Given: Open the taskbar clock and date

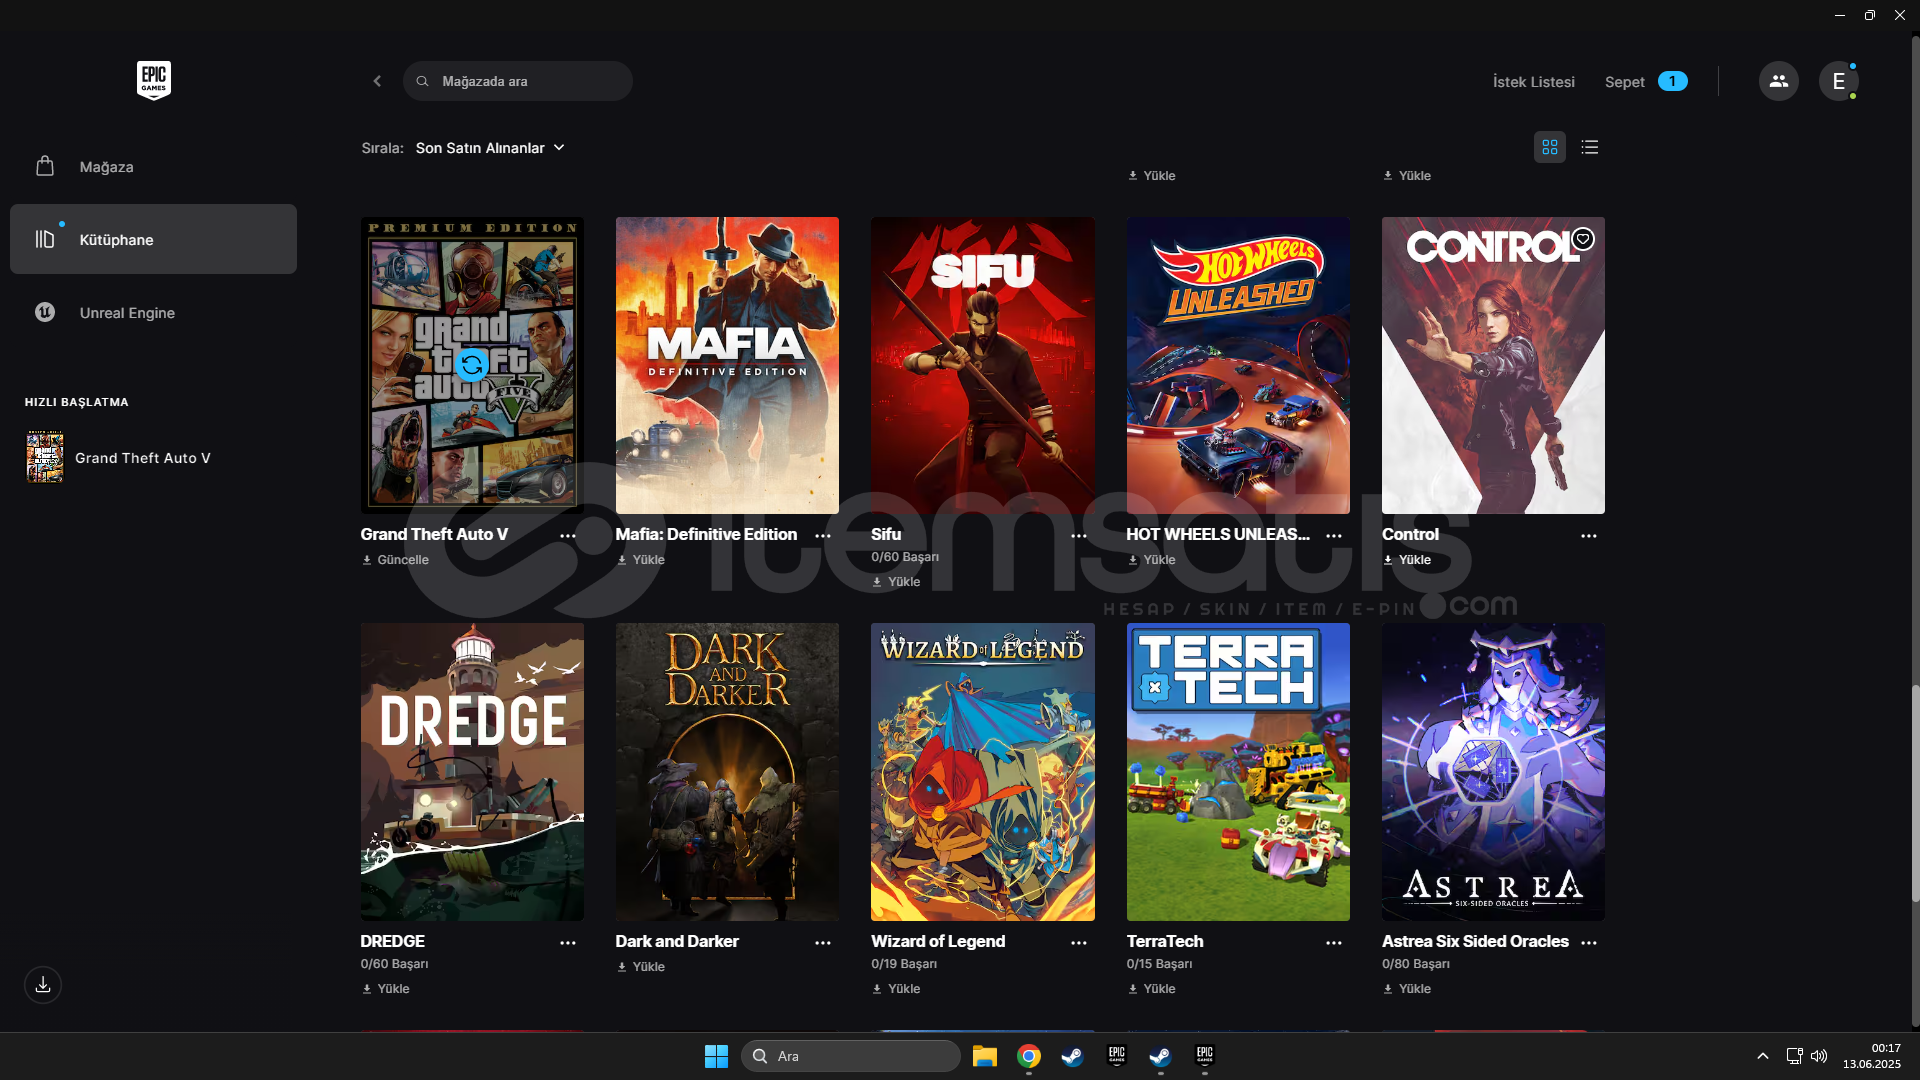Looking at the screenshot, I should tap(1872, 1056).
